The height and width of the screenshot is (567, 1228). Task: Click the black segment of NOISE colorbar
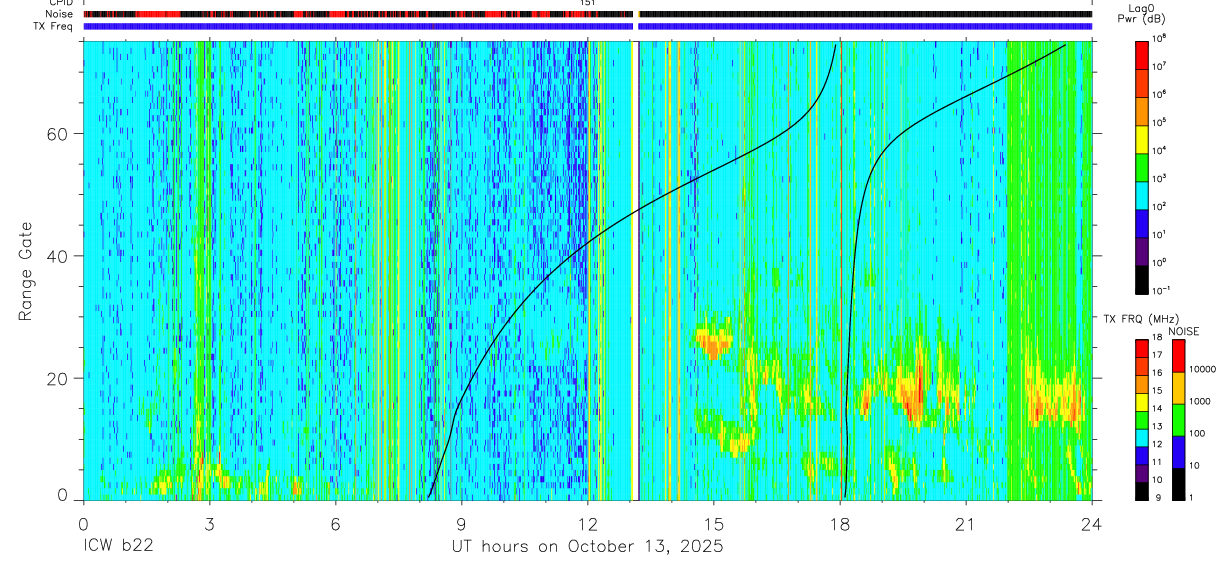1178,484
